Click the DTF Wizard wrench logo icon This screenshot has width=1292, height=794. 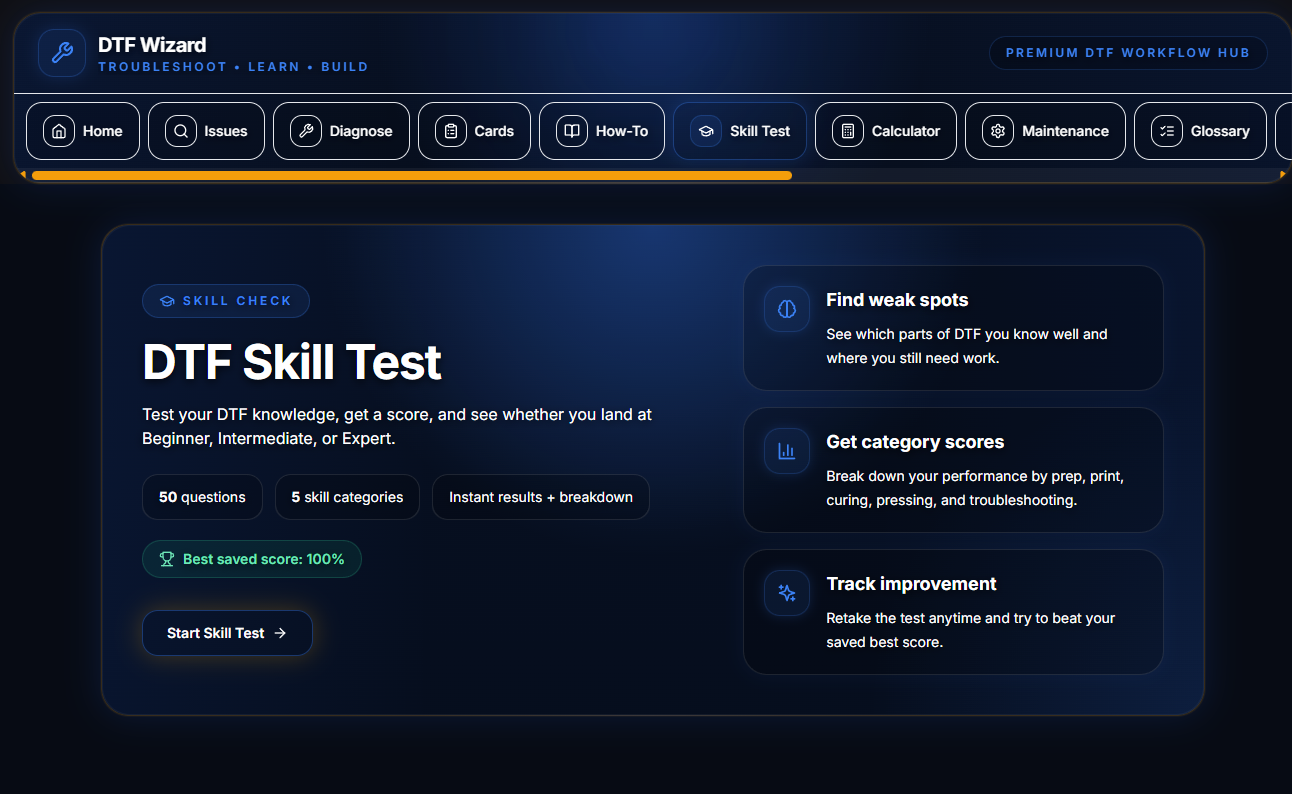62,53
